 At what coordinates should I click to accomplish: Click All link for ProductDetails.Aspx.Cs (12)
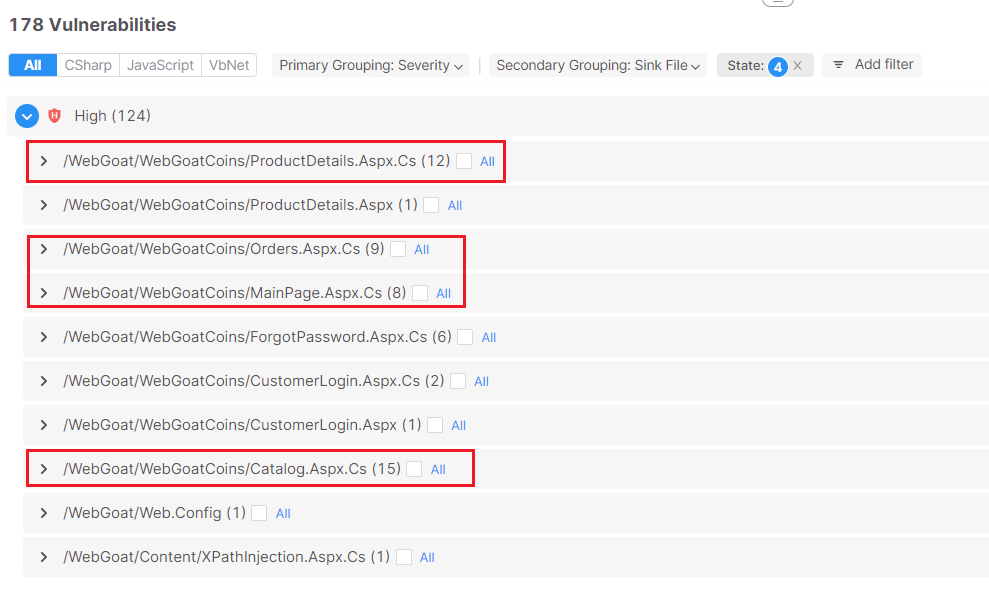(488, 161)
